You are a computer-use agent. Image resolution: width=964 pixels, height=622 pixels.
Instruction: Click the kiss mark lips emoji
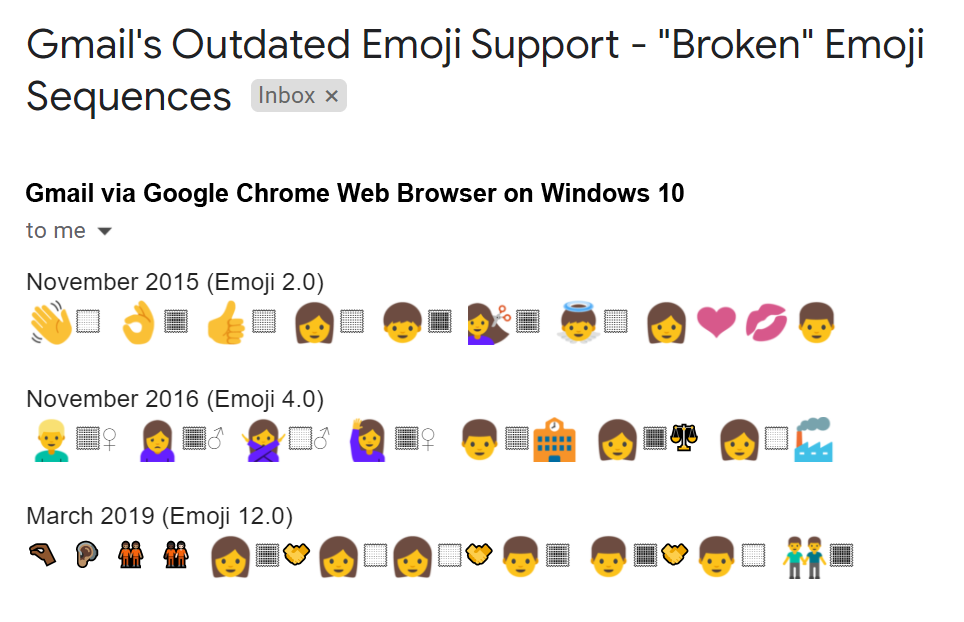pos(766,322)
